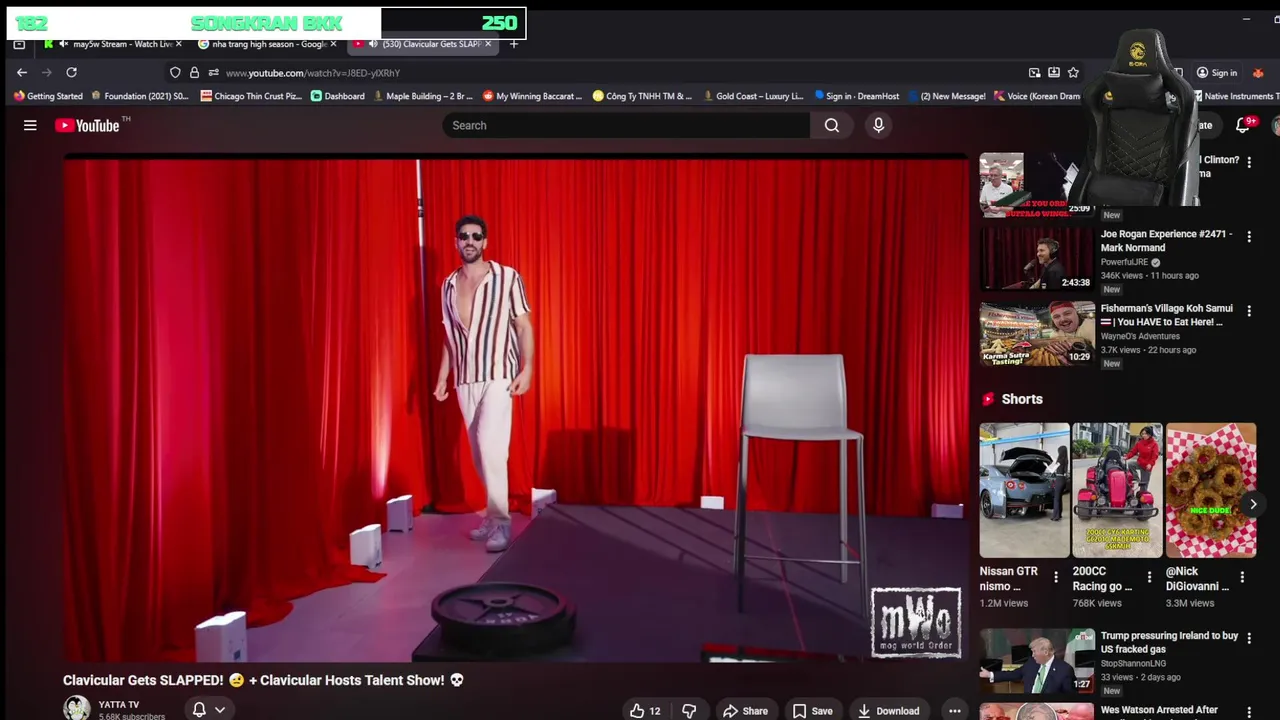Share the video
The height and width of the screenshot is (720, 1280).
(745, 711)
